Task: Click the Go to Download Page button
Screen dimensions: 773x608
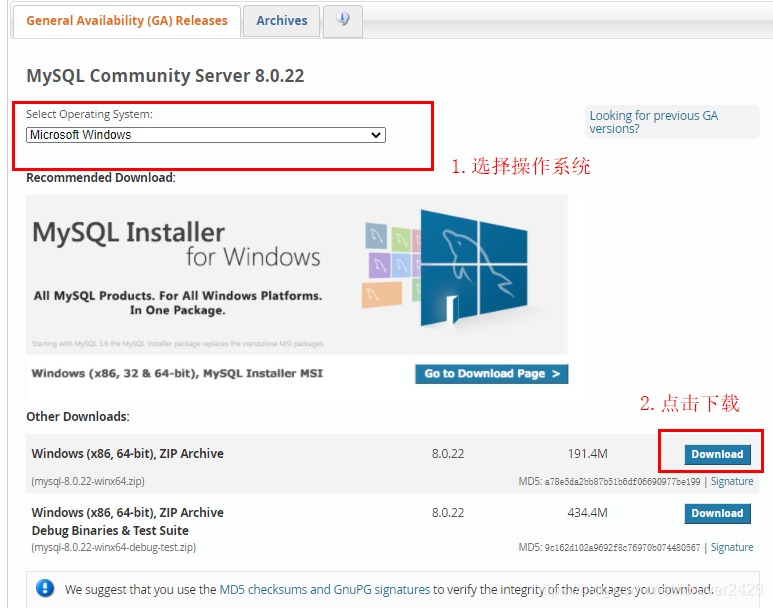Action: [492, 374]
